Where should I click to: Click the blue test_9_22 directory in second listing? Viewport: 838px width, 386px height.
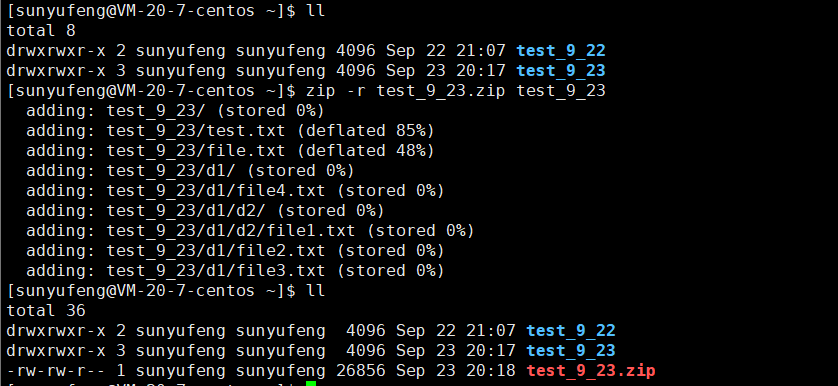tap(571, 330)
